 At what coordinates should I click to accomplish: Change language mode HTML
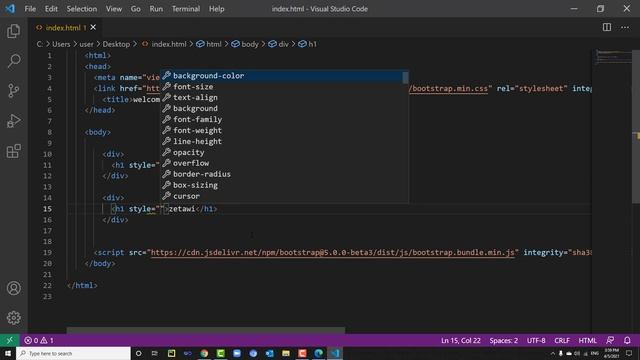[587, 340]
